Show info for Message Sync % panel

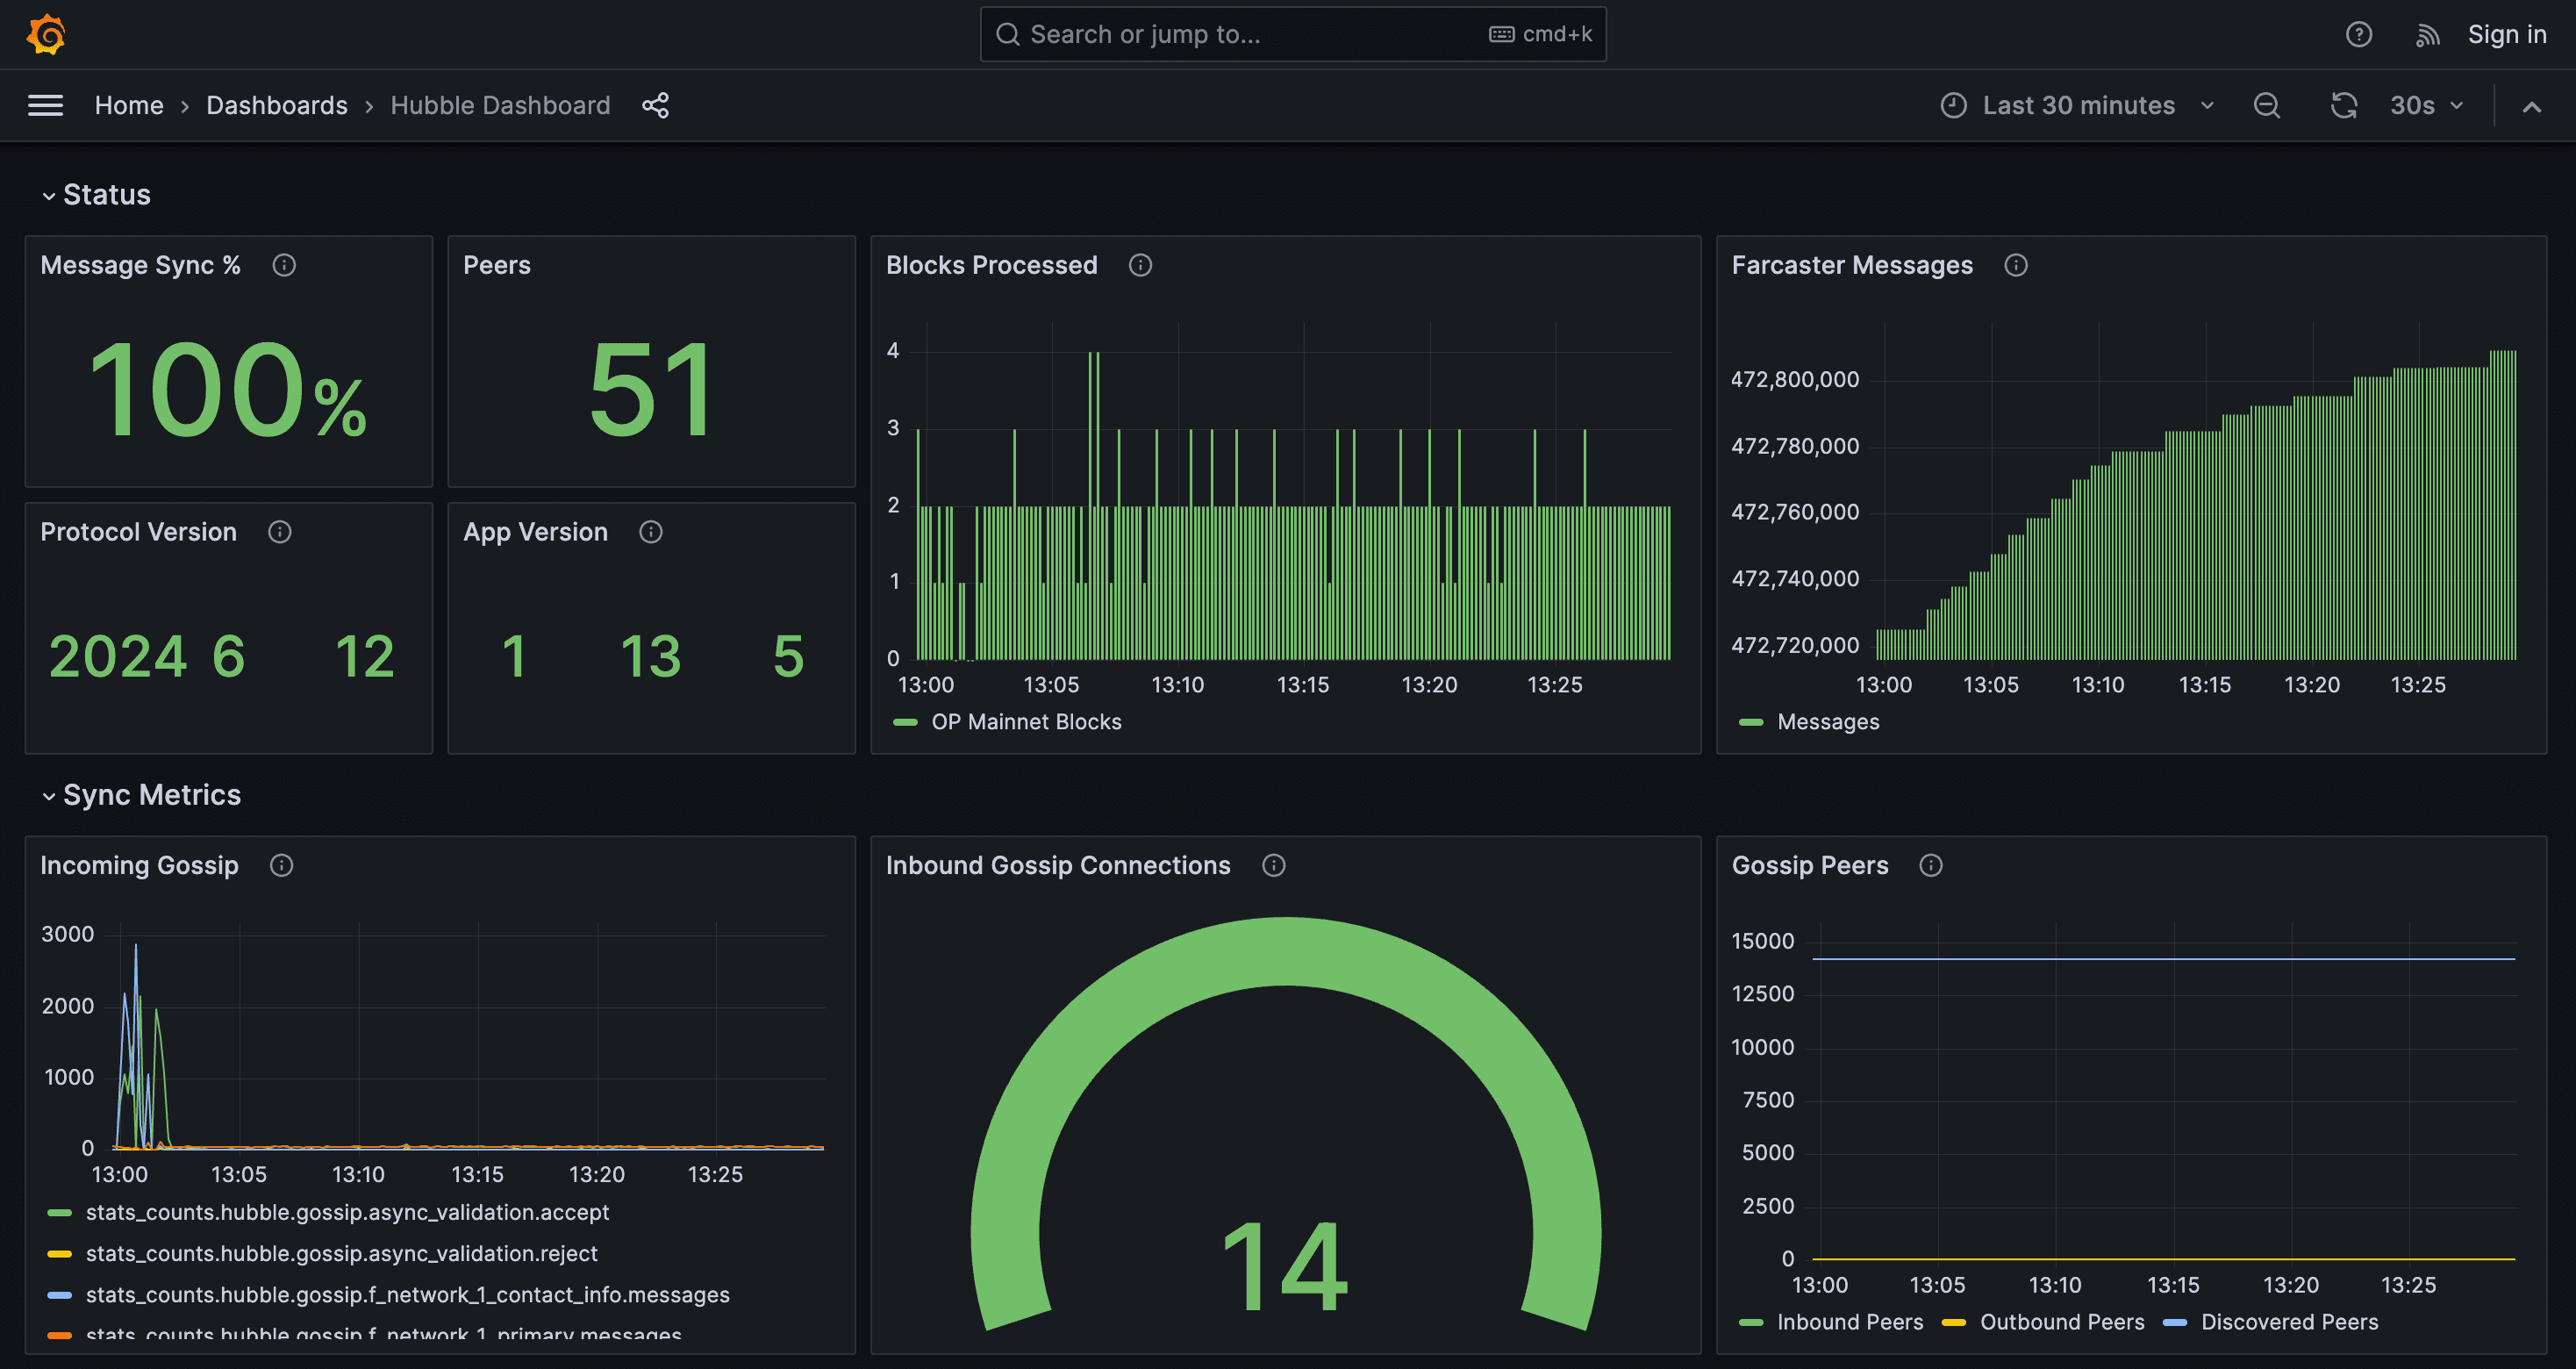(284, 265)
